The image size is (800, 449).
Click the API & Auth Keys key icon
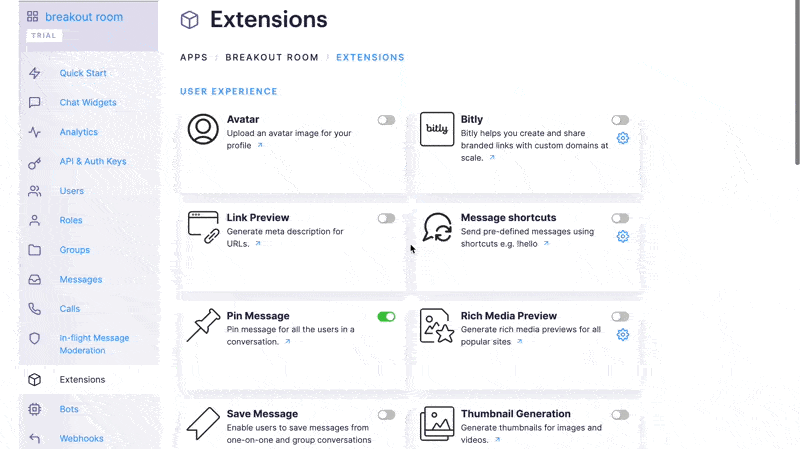coord(35,163)
